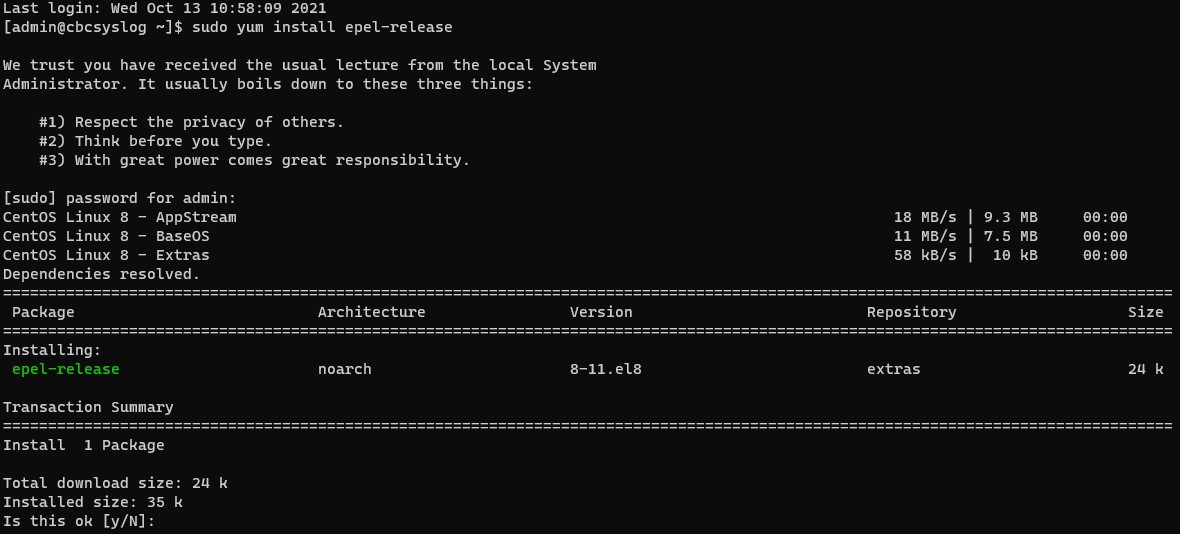
Task: Click the green epel-release package name
Action: pos(66,369)
